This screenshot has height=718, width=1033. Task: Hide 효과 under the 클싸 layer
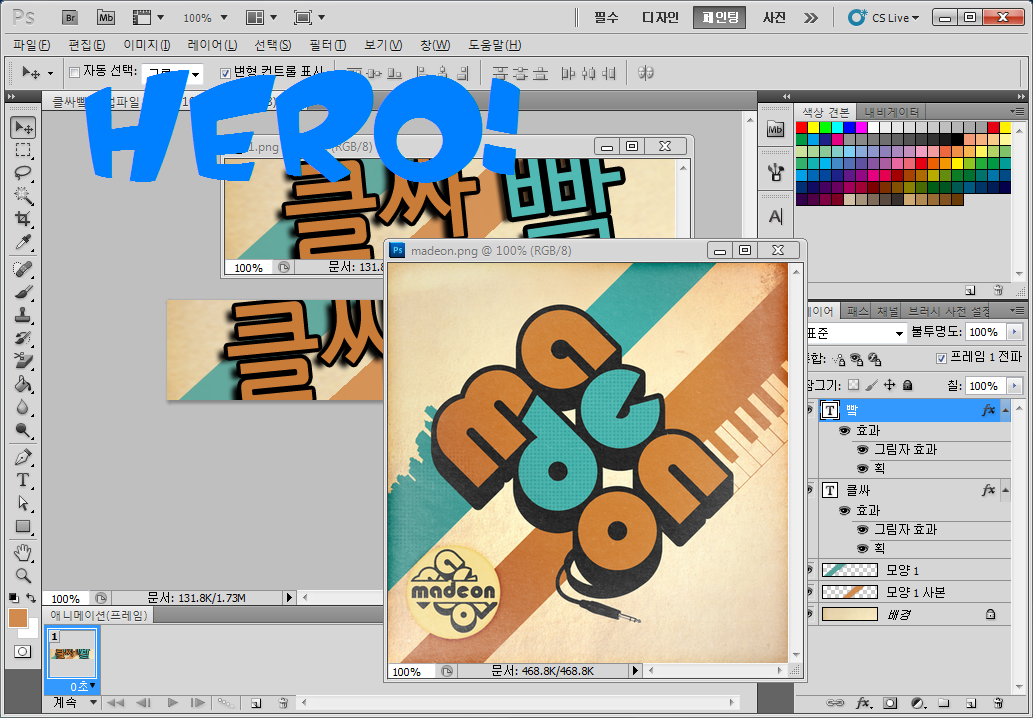(845, 511)
